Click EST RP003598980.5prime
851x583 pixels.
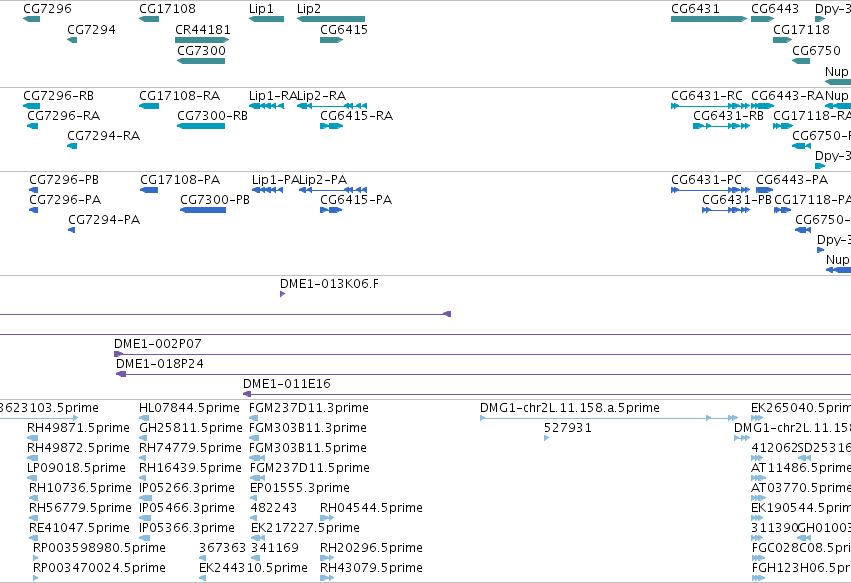[36, 558]
